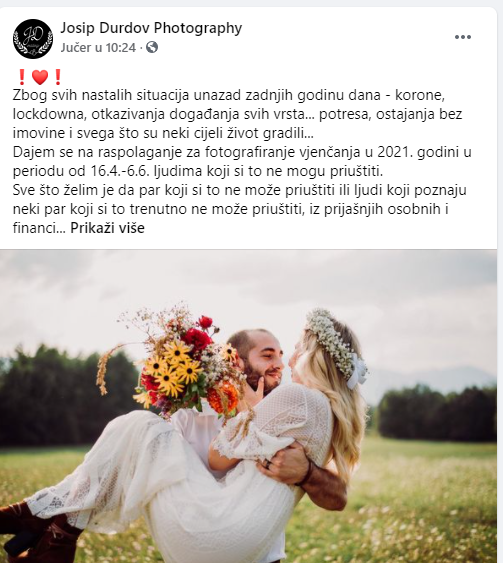Click the second red exclamation mark emoji
Viewport: 503px width, 563px height.
point(58,77)
